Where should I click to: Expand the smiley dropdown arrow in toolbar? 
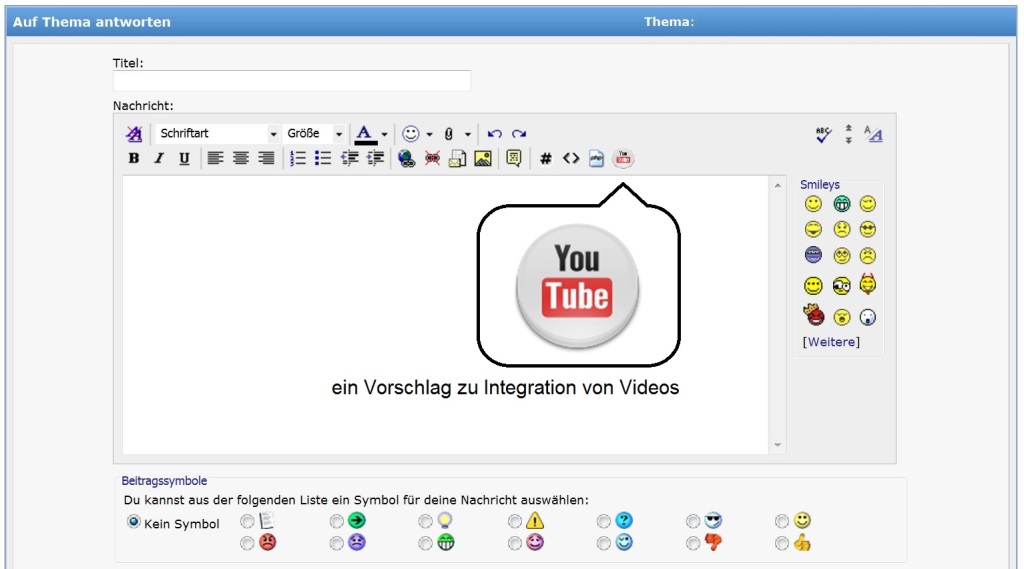click(429, 135)
